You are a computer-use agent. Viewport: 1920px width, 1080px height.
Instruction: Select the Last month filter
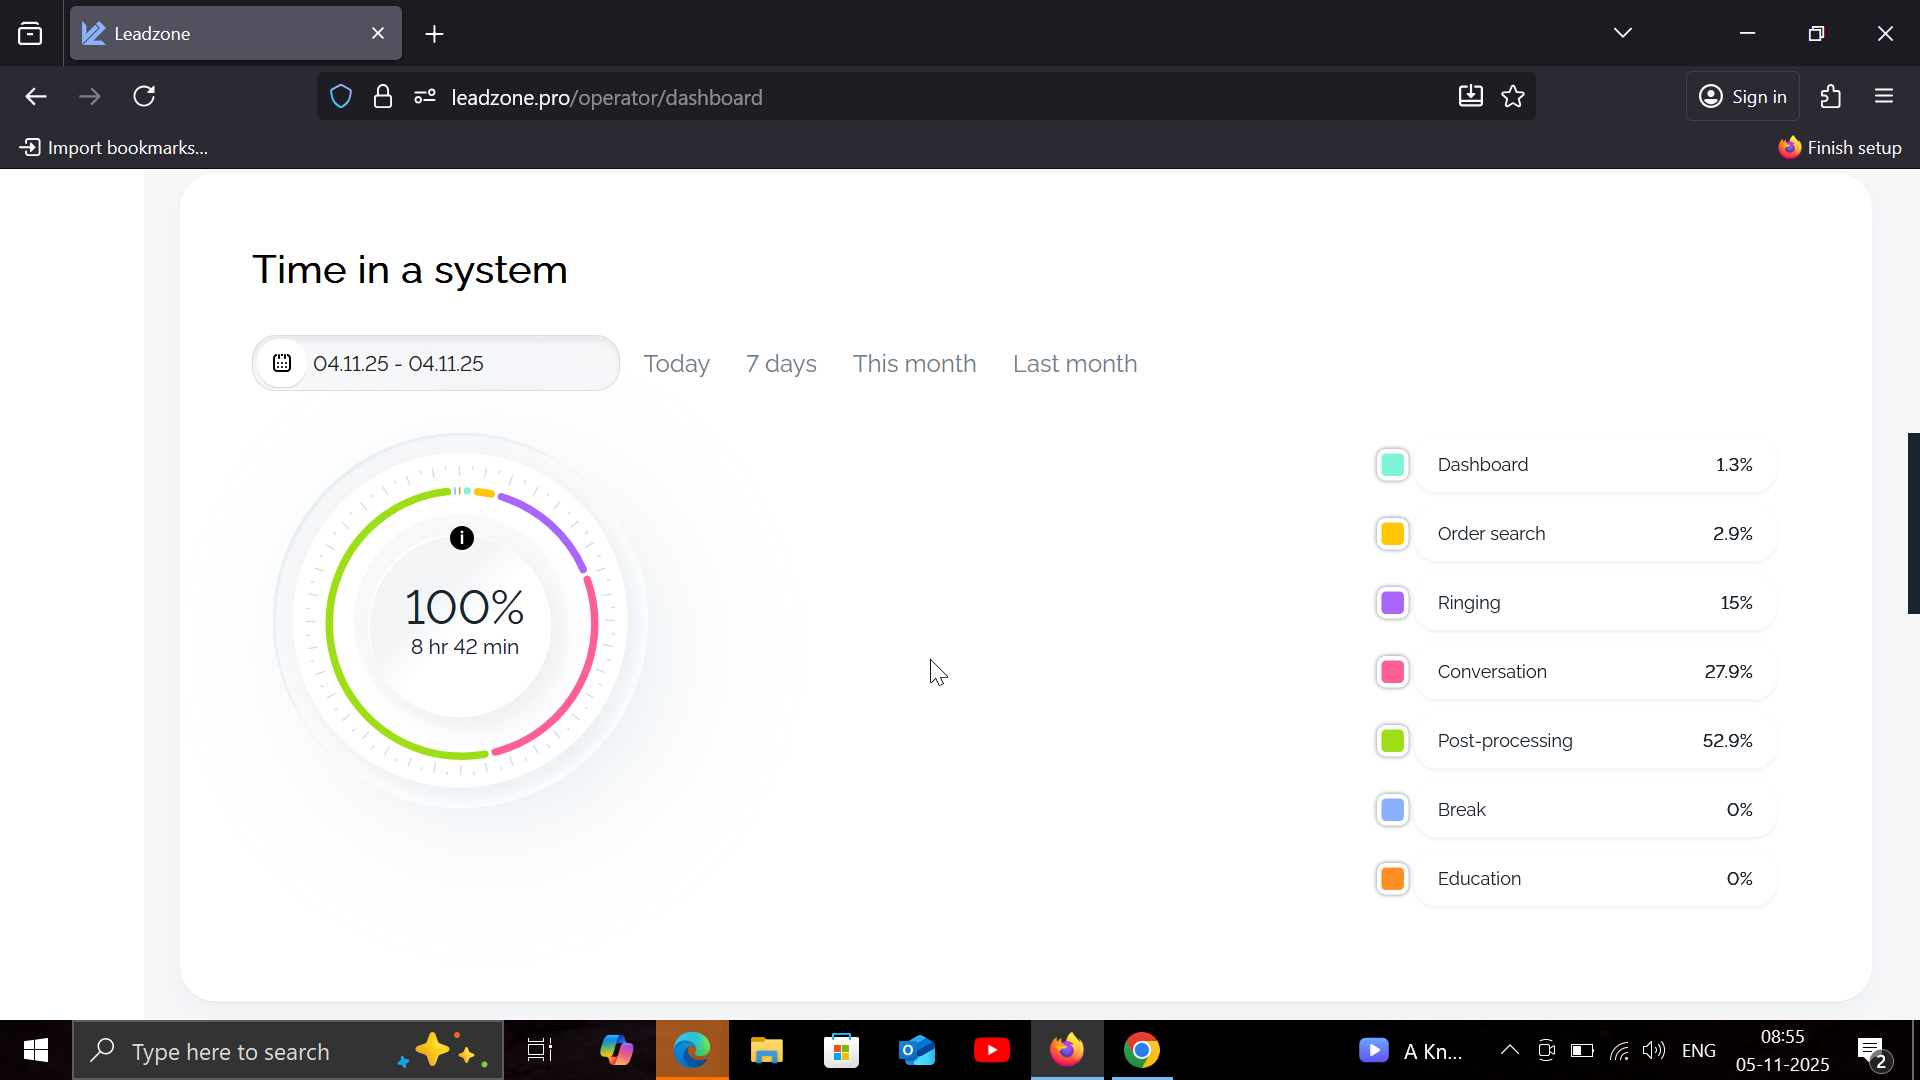tap(1075, 364)
